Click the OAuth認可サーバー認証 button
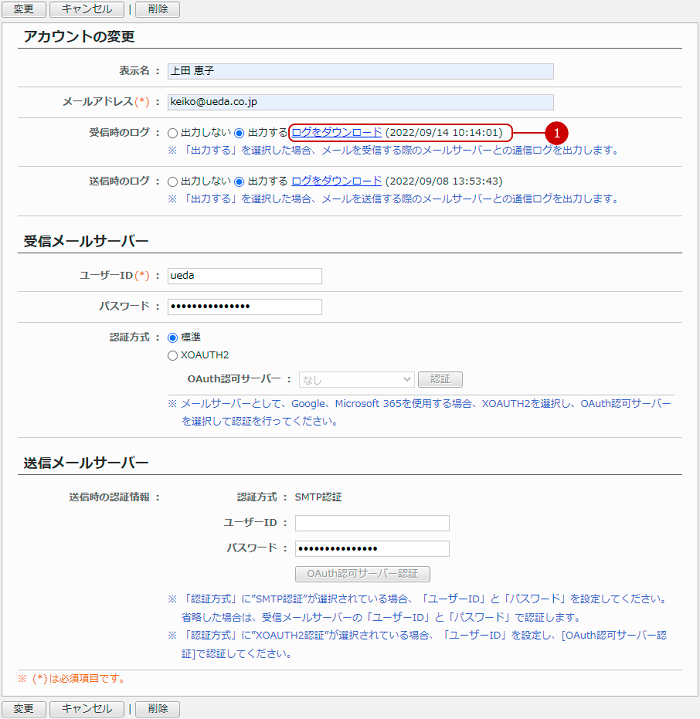This screenshot has width=700, height=719. (363, 574)
